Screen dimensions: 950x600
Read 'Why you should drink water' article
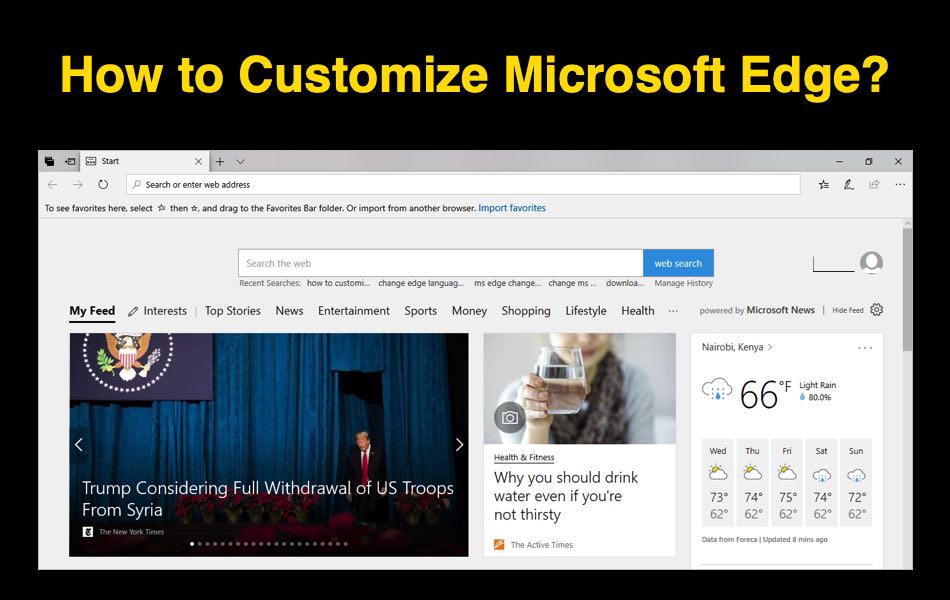566,496
